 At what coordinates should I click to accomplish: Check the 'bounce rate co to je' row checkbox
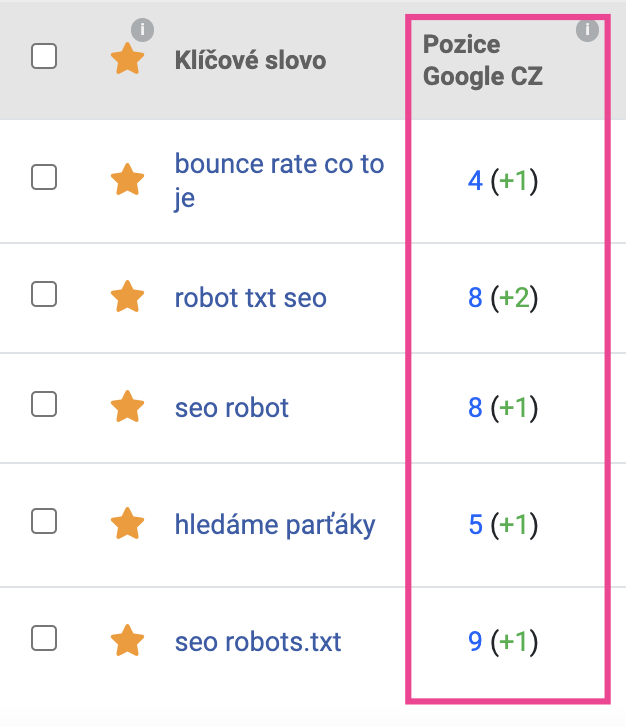pos(44,177)
